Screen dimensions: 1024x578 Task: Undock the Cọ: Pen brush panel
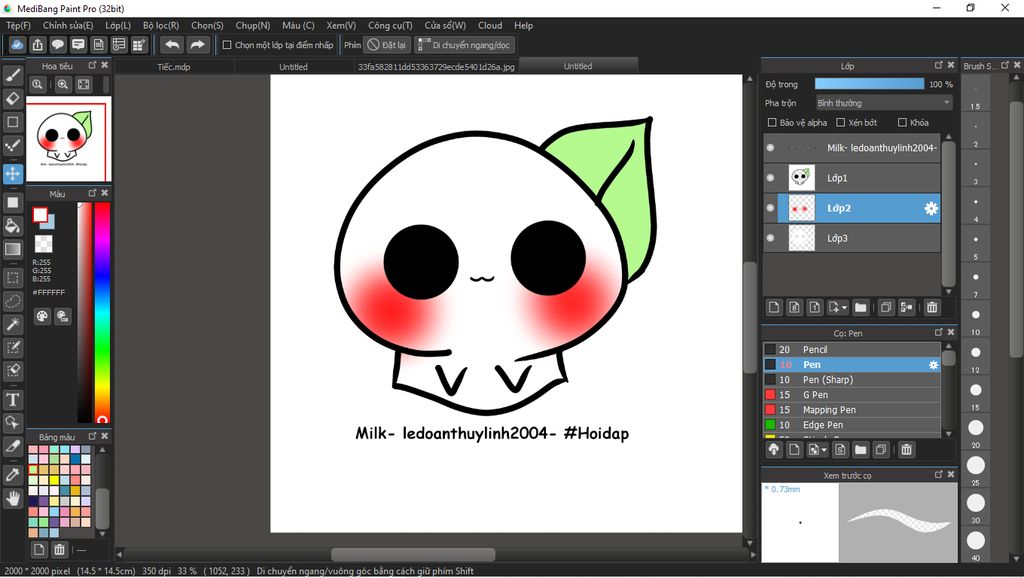coord(938,332)
